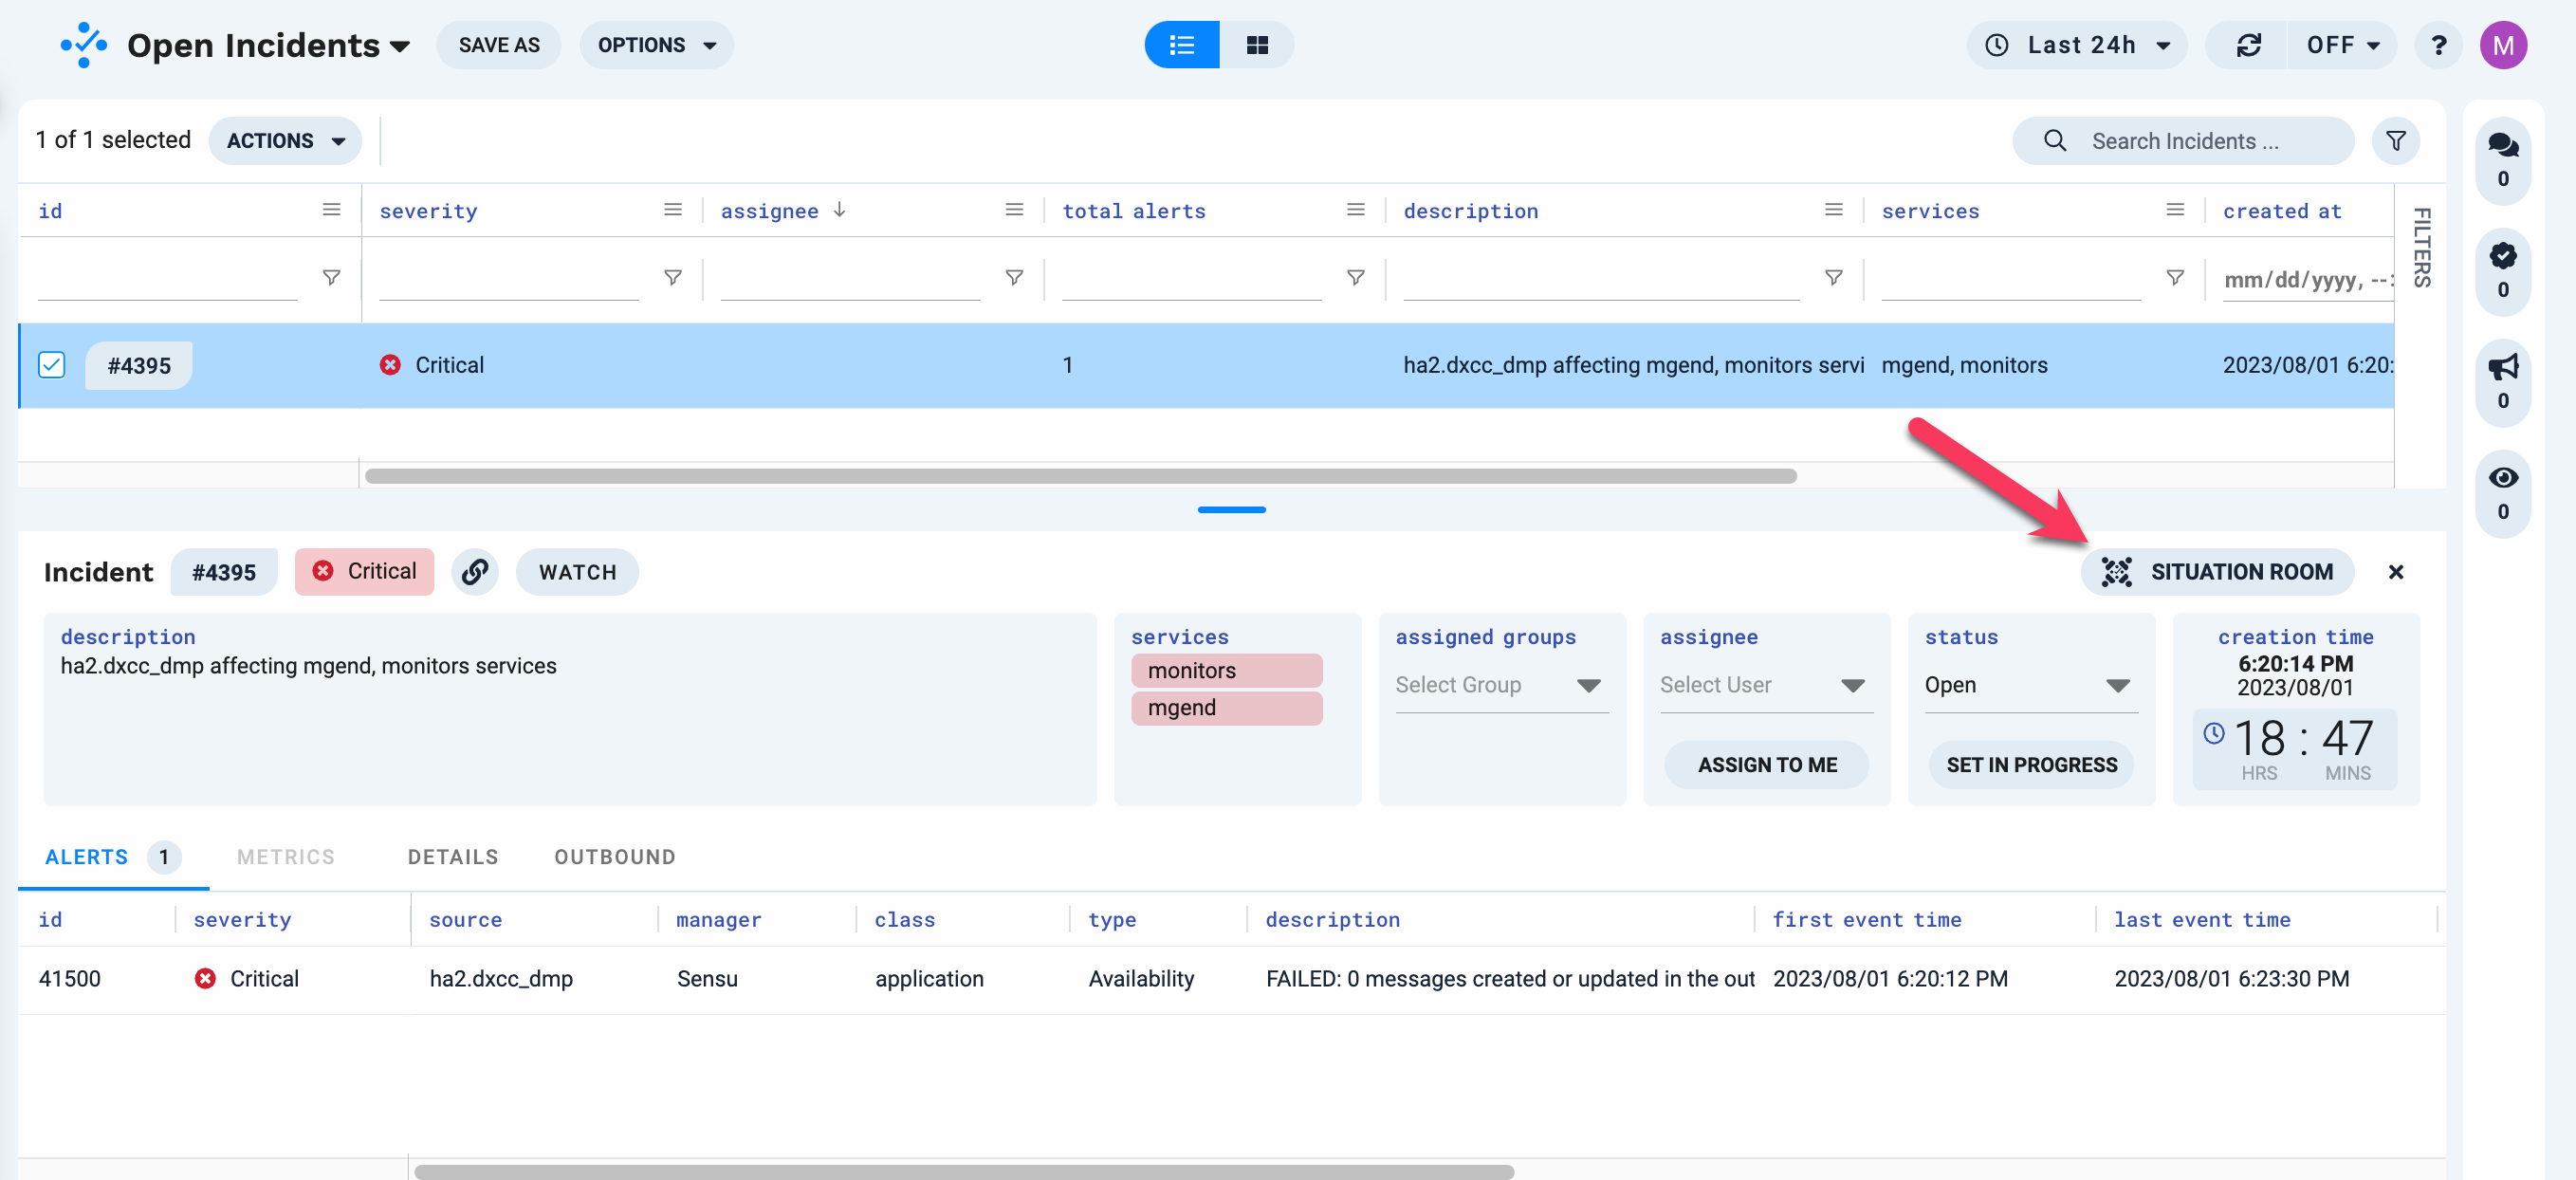Uncheck the incident #4395 row checkbox
Screen dimensions: 2576x1180
pyautogui.click(x=52, y=365)
